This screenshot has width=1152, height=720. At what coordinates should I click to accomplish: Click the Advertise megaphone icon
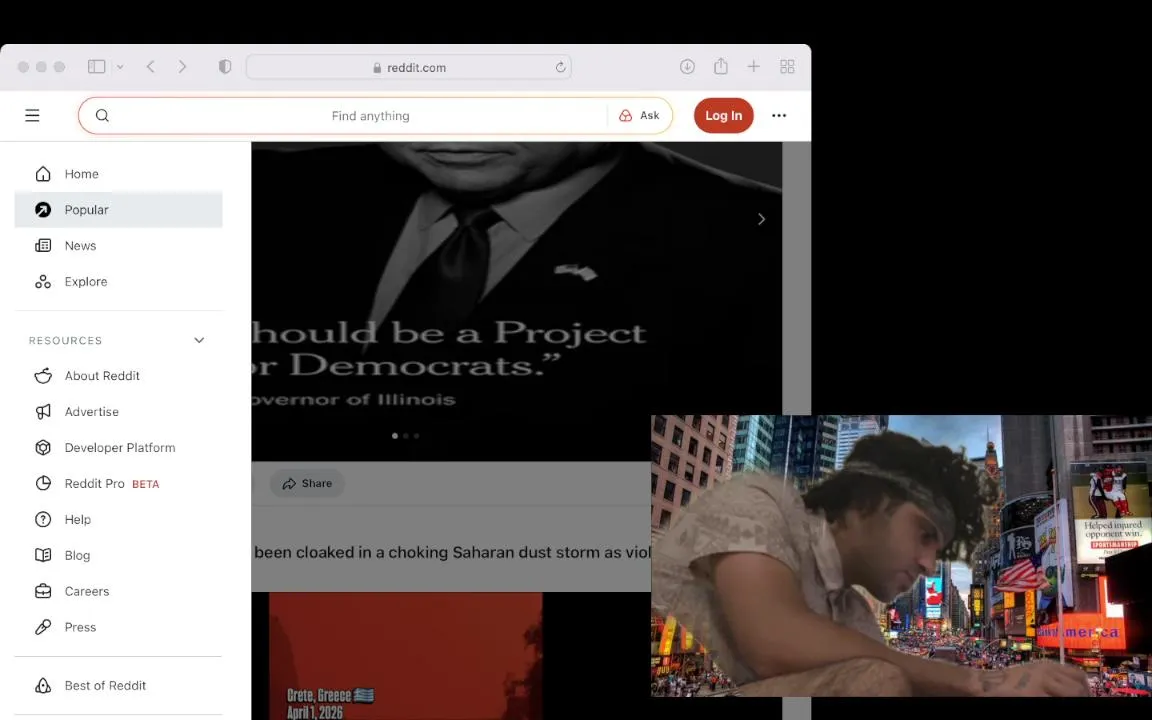click(x=43, y=412)
